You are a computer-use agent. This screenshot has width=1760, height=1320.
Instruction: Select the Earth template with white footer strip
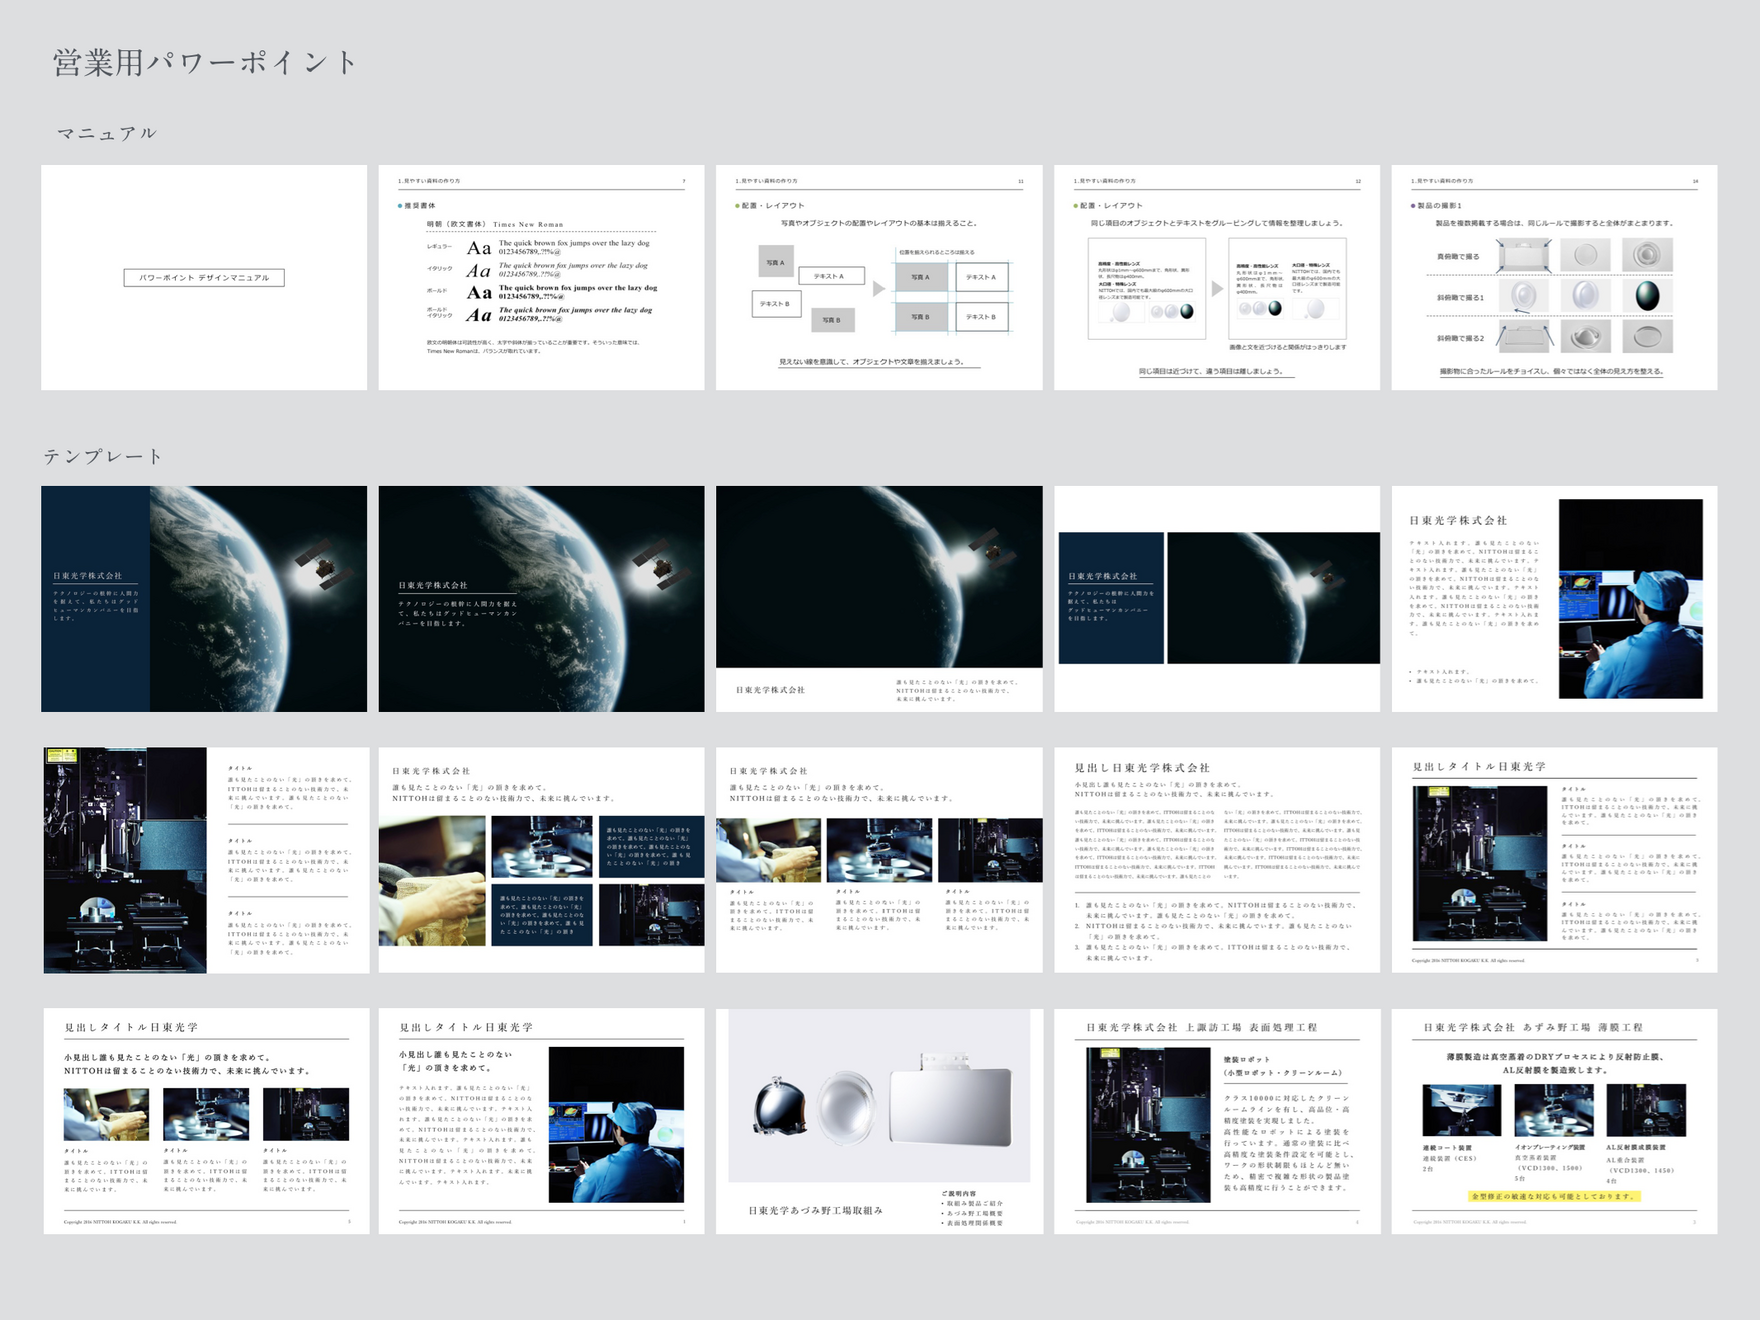click(x=879, y=599)
